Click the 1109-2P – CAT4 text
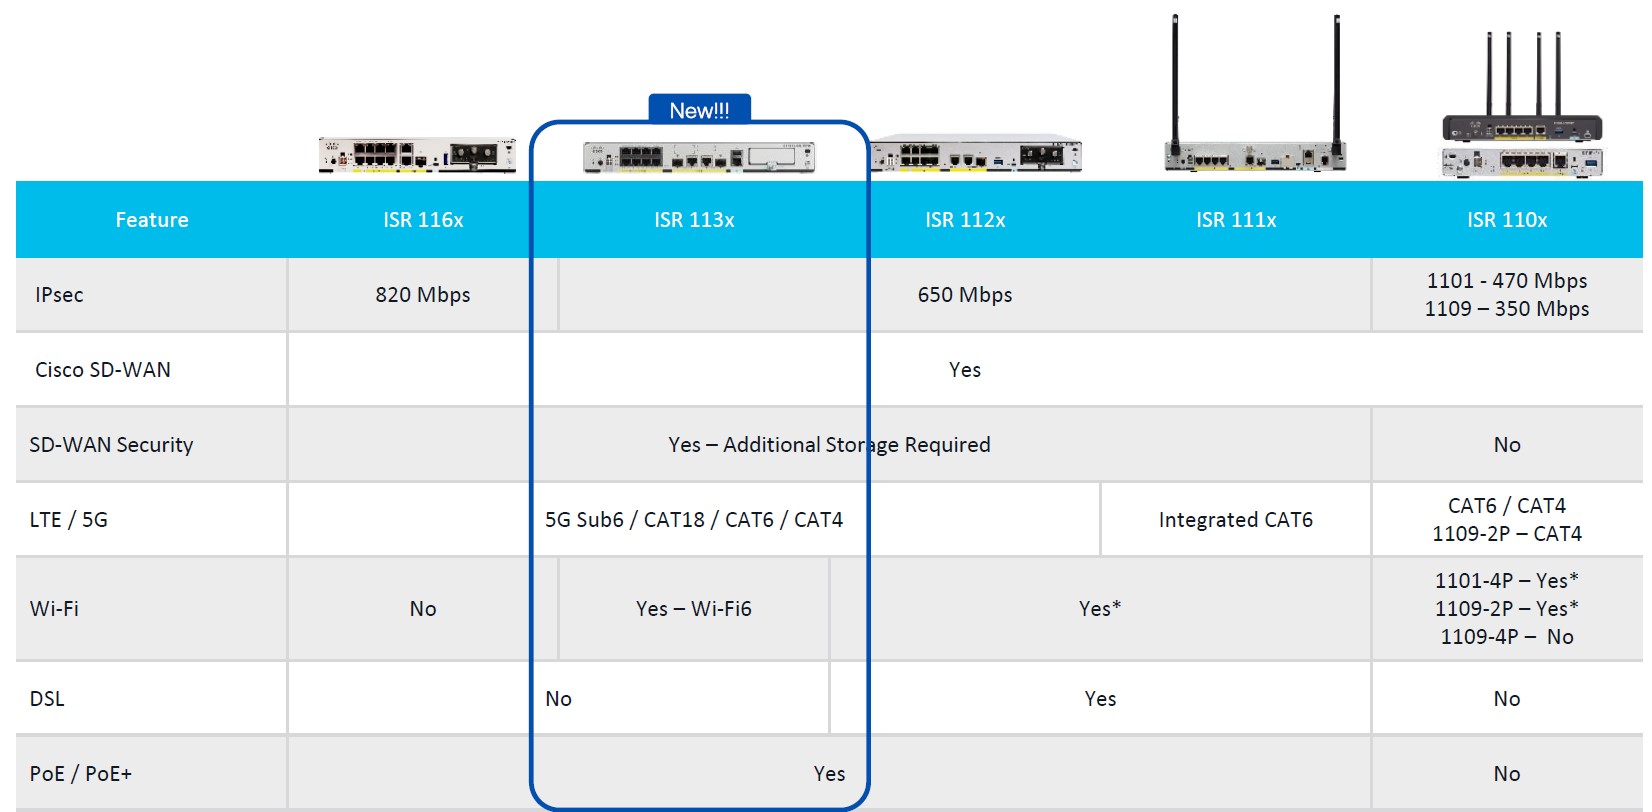This screenshot has width=1652, height=812. pyautogui.click(x=1507, y=534)
